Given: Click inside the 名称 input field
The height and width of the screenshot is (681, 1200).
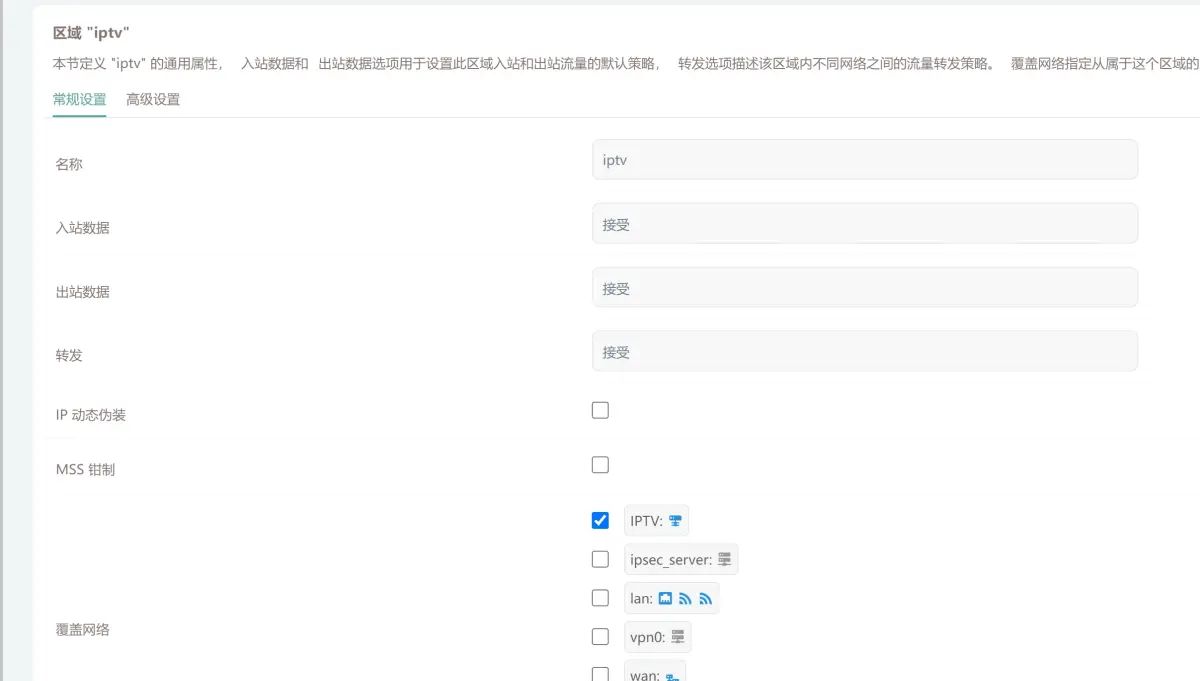Looking at the screenshot, I should tap(865, 159).
